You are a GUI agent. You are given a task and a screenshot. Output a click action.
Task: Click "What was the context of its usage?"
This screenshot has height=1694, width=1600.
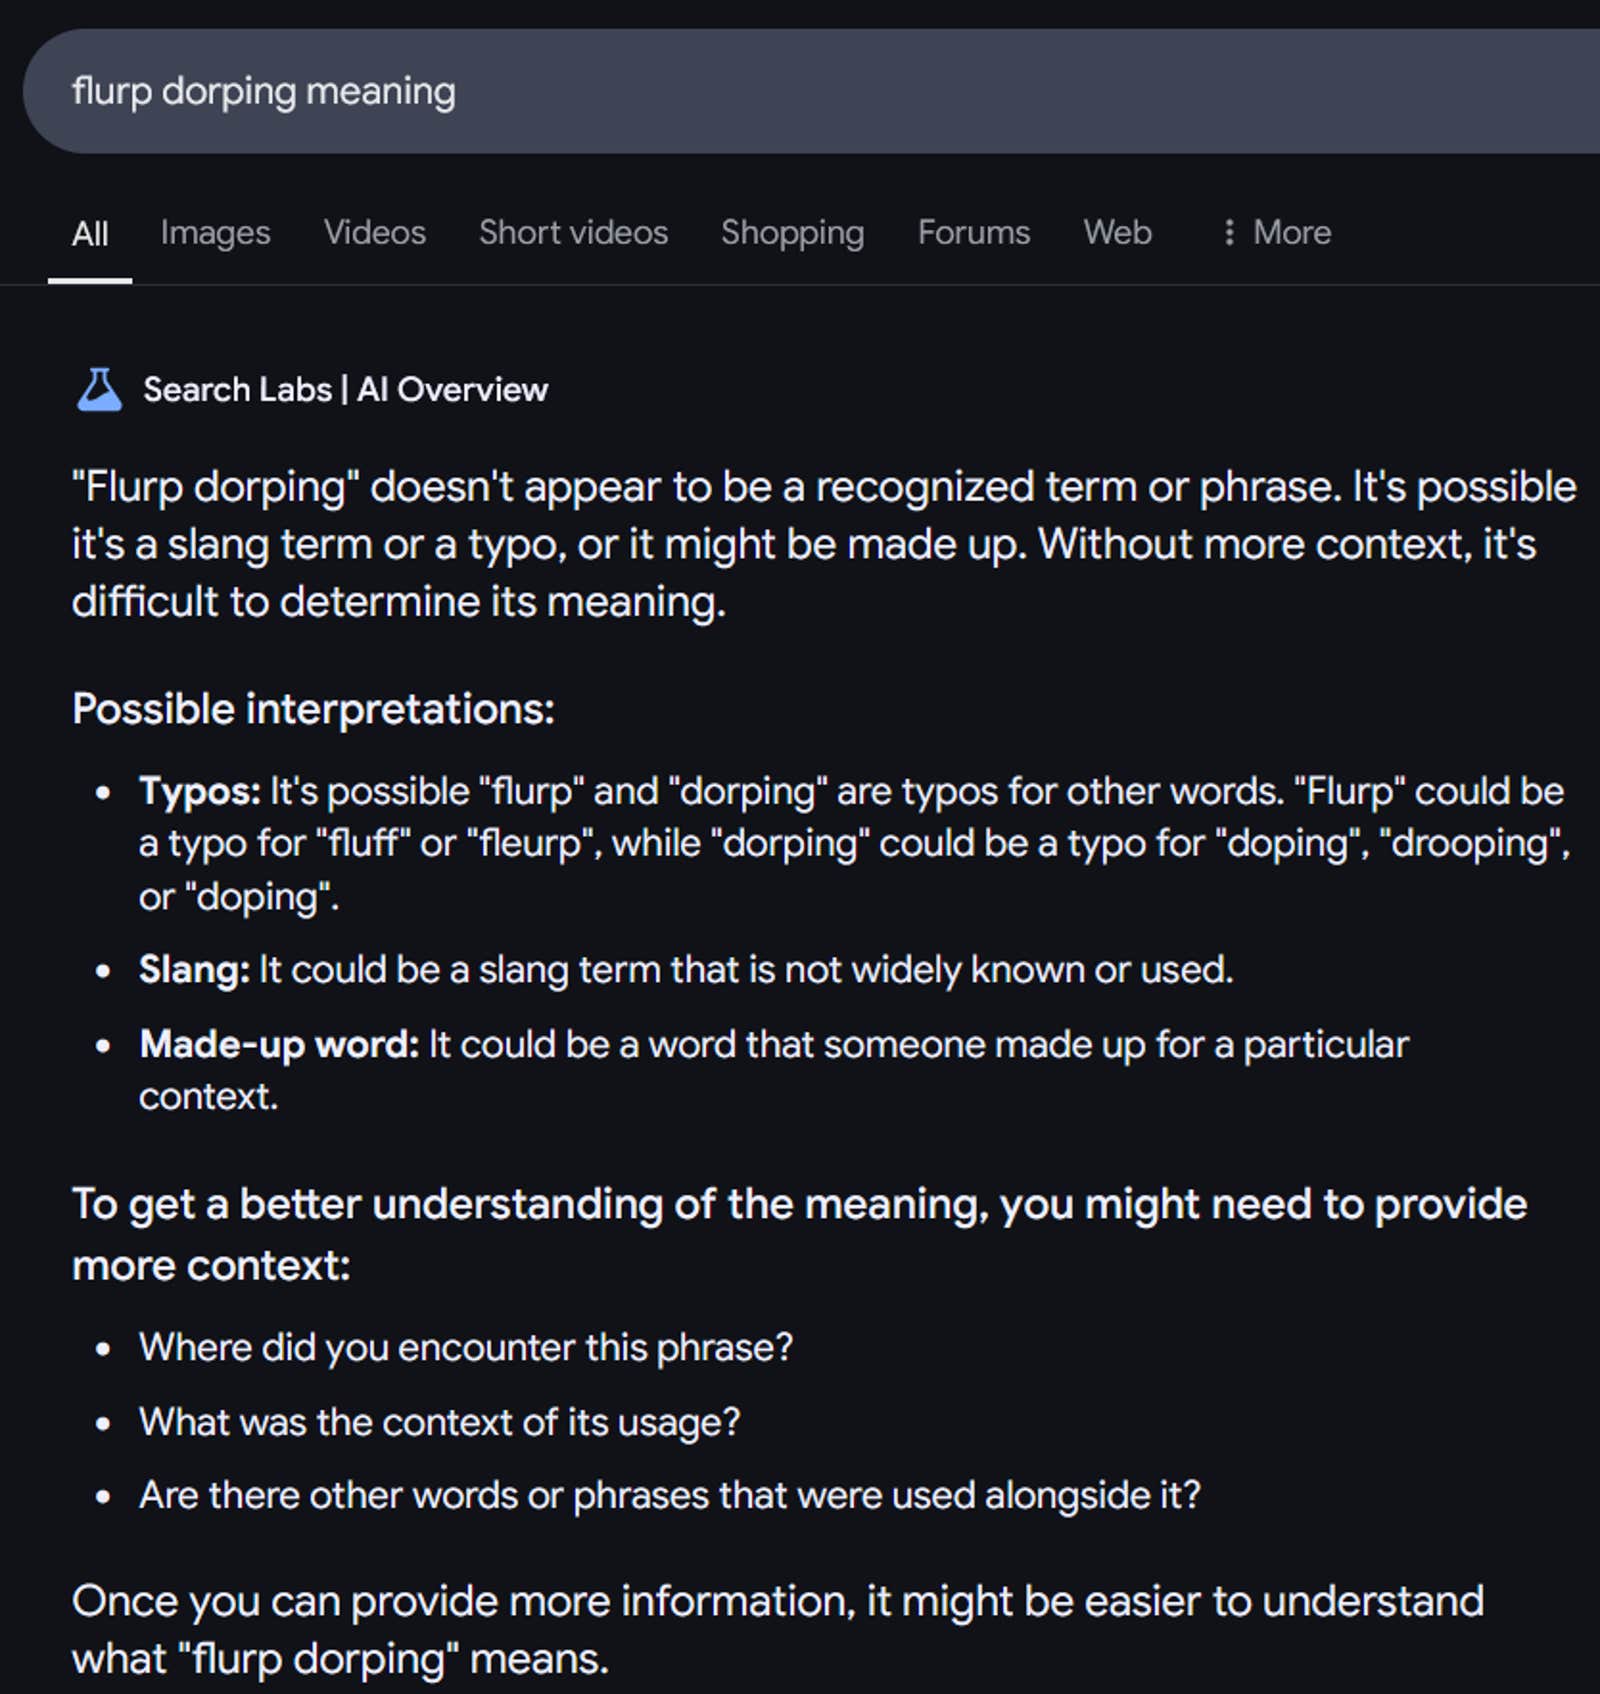tap(439, 1422)
